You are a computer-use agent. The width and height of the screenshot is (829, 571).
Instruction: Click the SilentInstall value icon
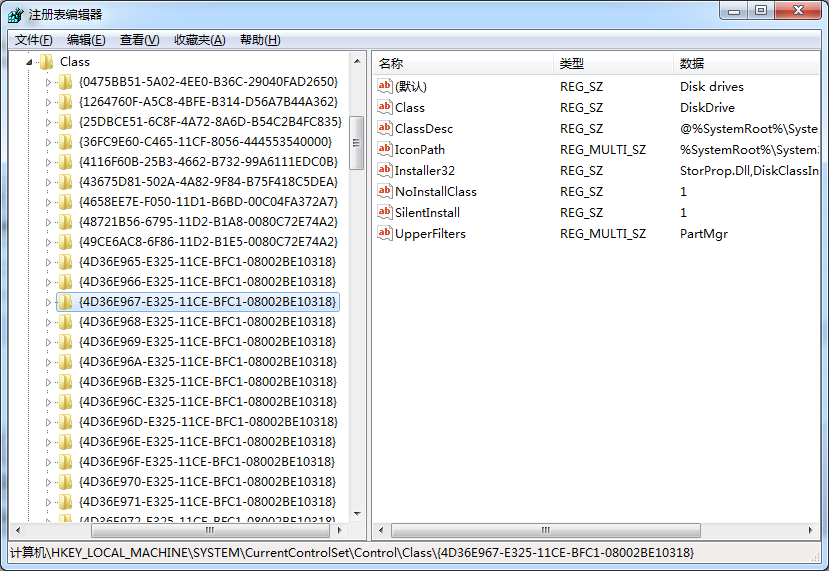coord(385,212)
